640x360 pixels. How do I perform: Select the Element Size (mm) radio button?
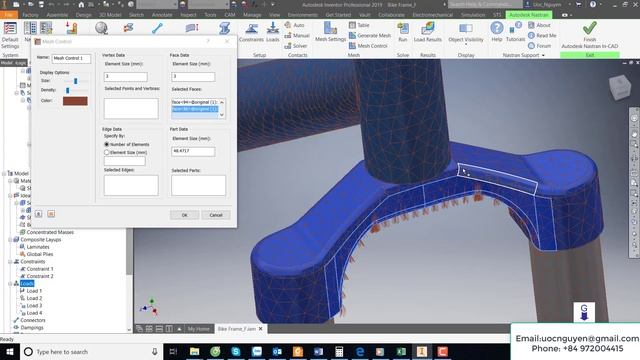(107, 152)
